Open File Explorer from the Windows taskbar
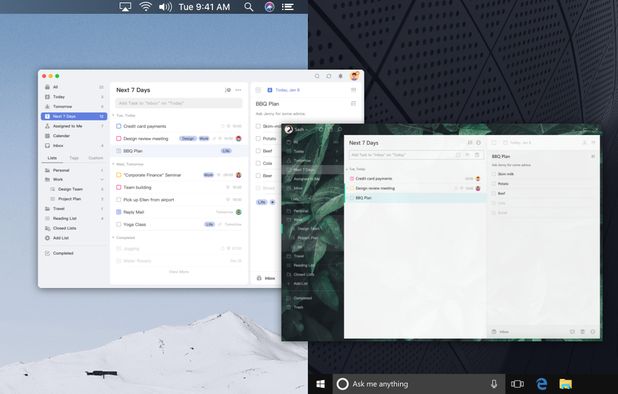 tap(566, 384)
